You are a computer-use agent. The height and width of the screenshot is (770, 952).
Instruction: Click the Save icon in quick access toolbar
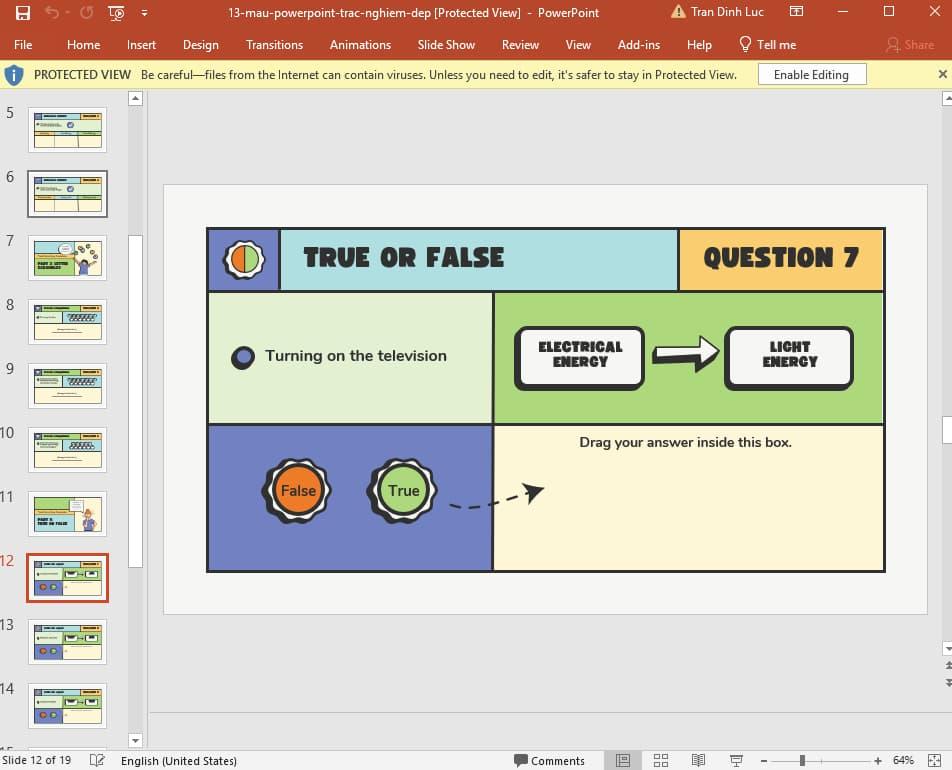pos(23,13)
